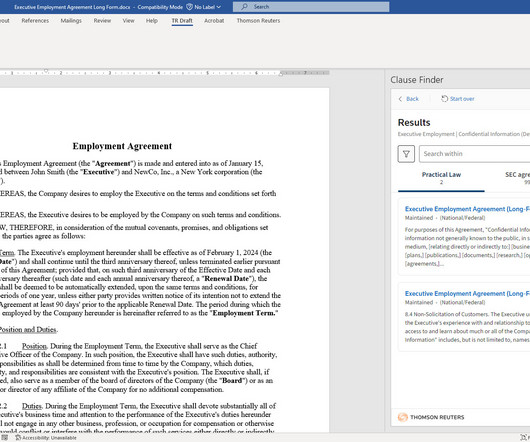Open the Non-Solicitation of Customers result title
530x442 pixels.
(x=467, y=293)
